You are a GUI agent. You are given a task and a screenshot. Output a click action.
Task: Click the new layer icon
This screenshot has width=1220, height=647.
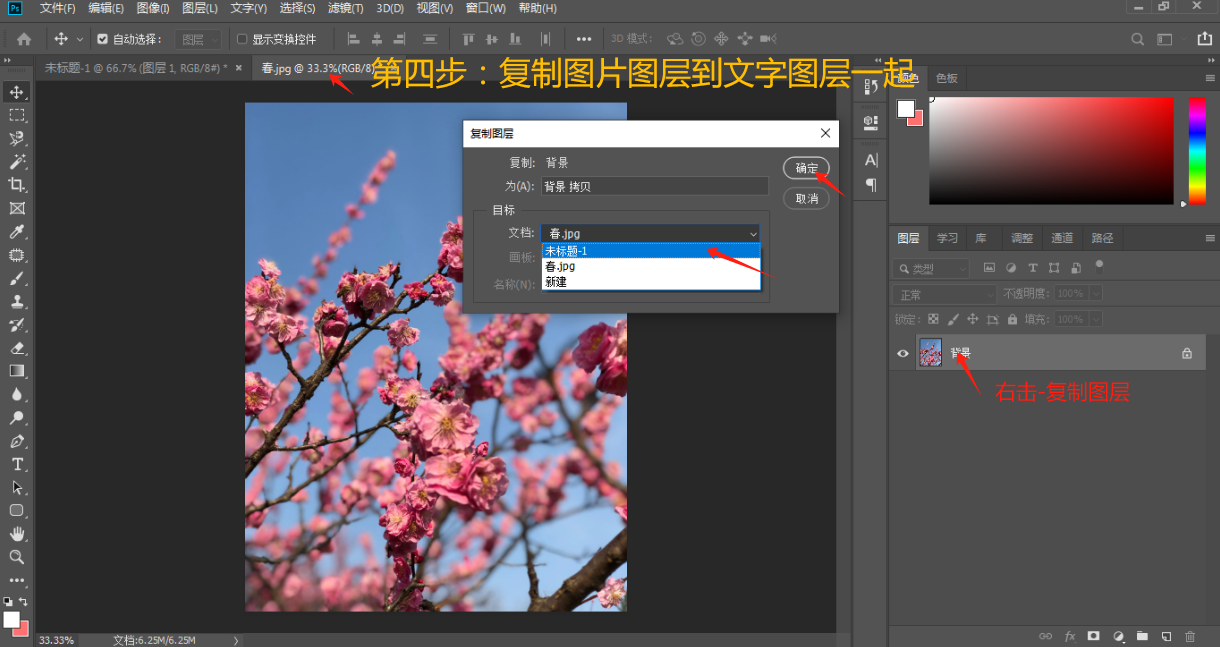tap(1166, 636)
